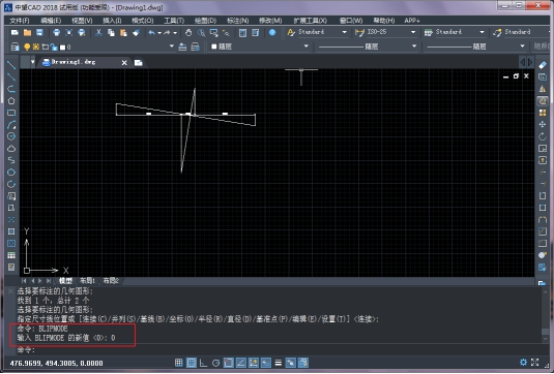Choose the Rectangle draw tool

tap(11, 113)
